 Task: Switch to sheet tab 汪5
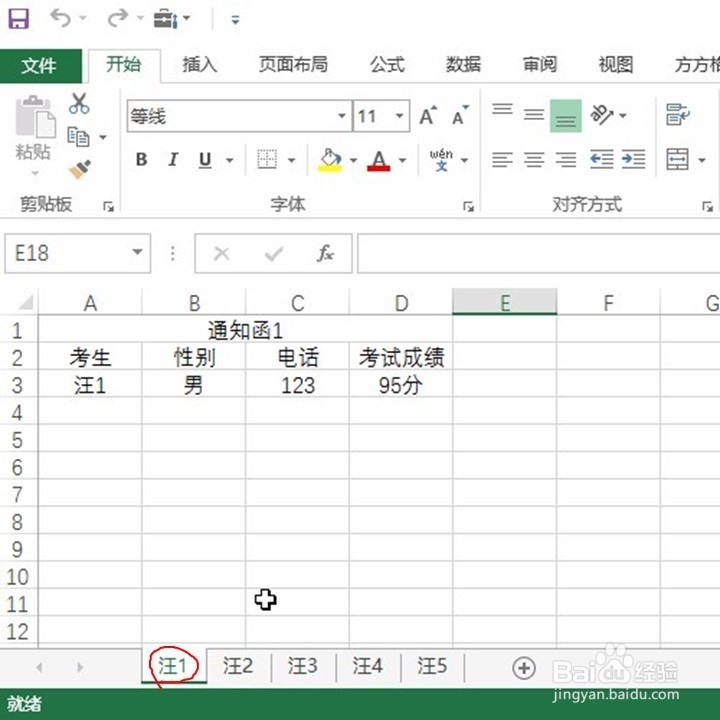point(432,666)
